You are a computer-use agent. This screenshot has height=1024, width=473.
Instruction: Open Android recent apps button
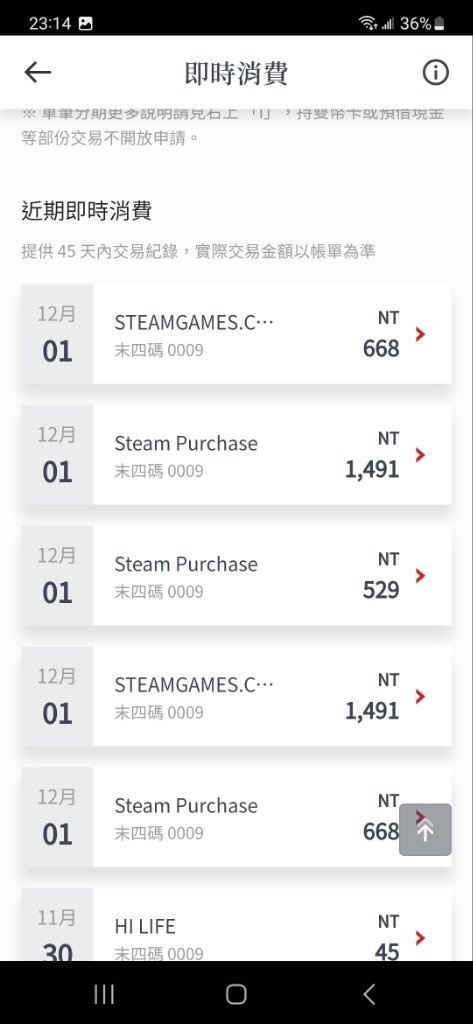(x=104, y=994)
